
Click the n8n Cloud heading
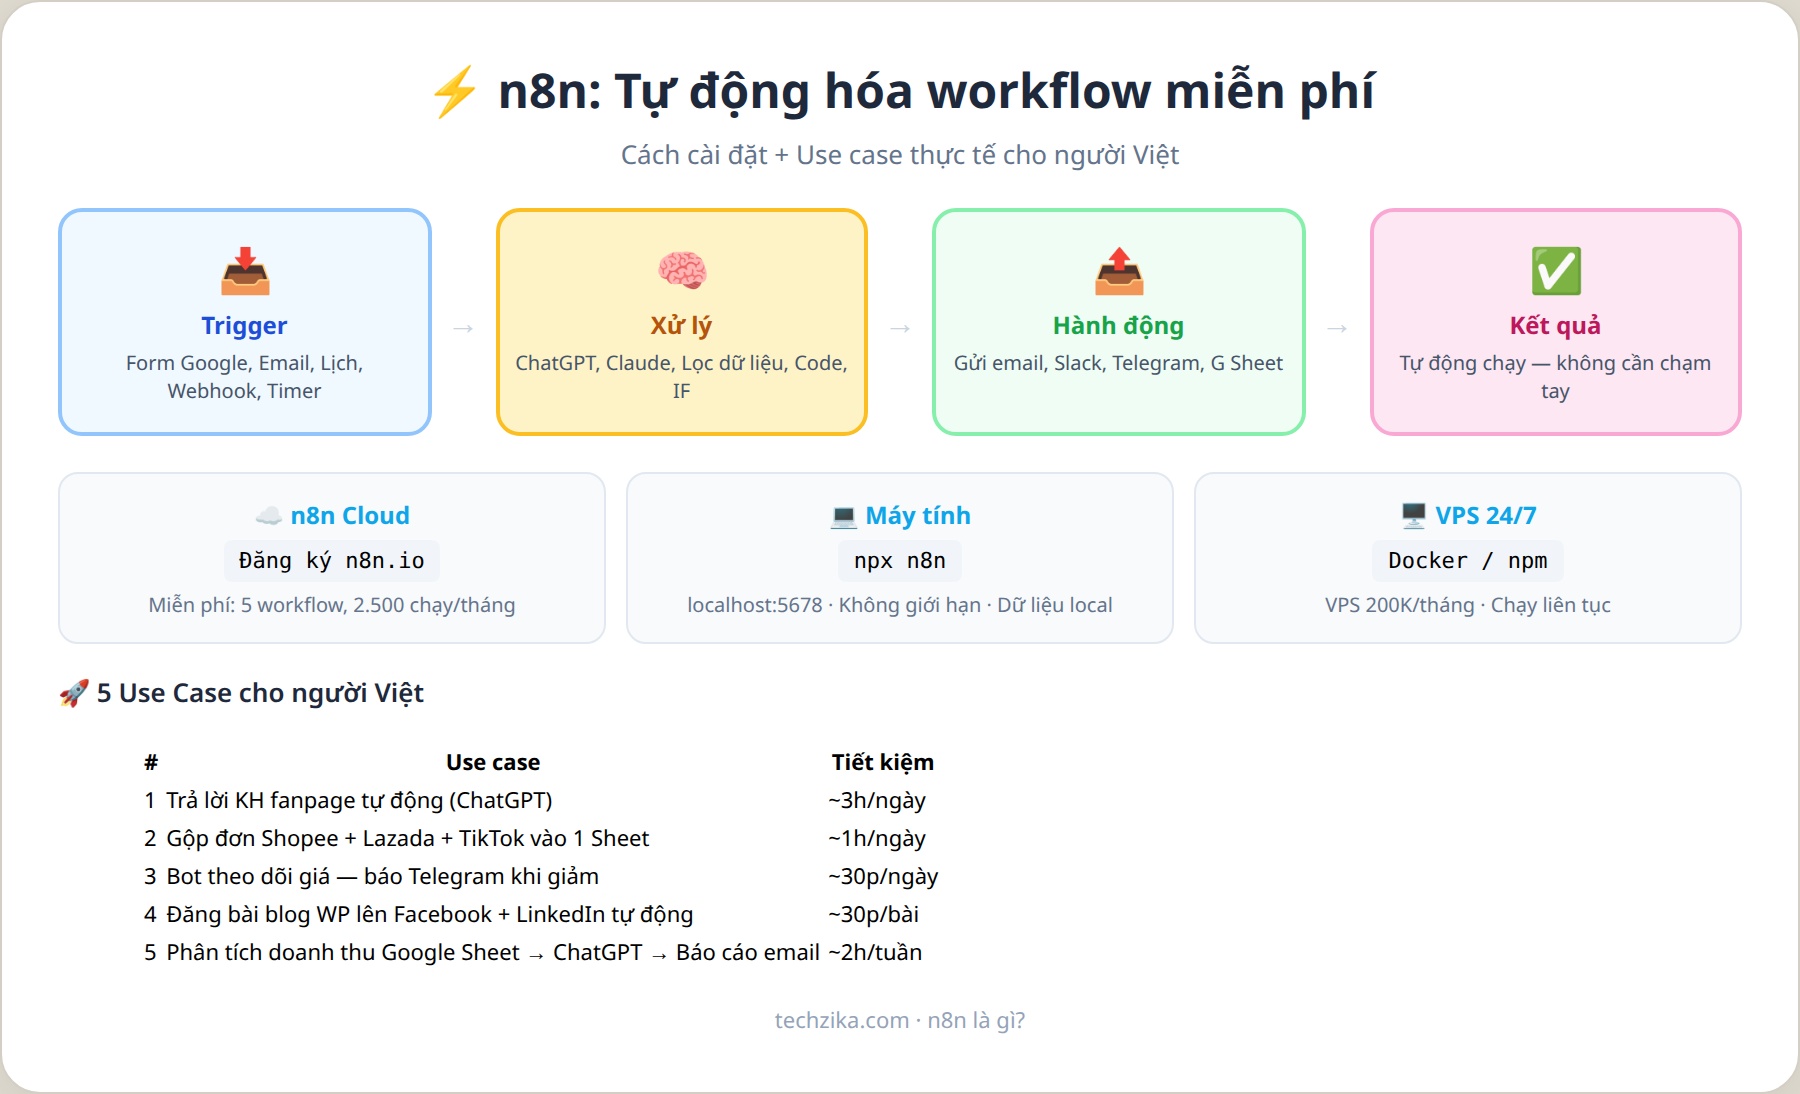point(350,516)
